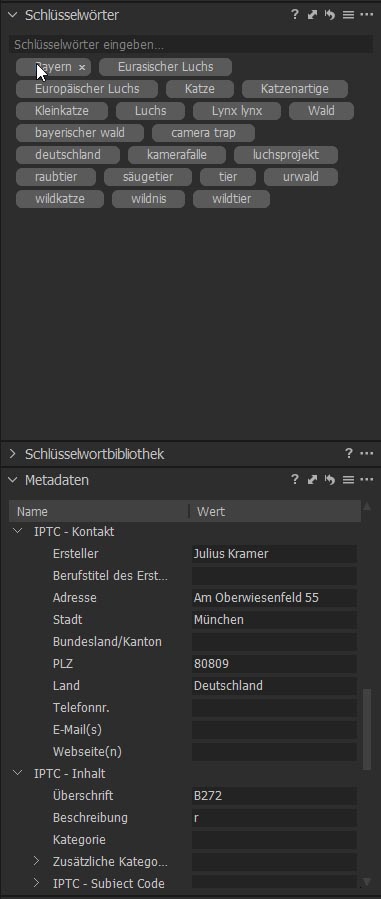Click the empty Berufstitel des Erstellers field
The width and height of the screenshot is (381, 899).
(x=274, y=576)
